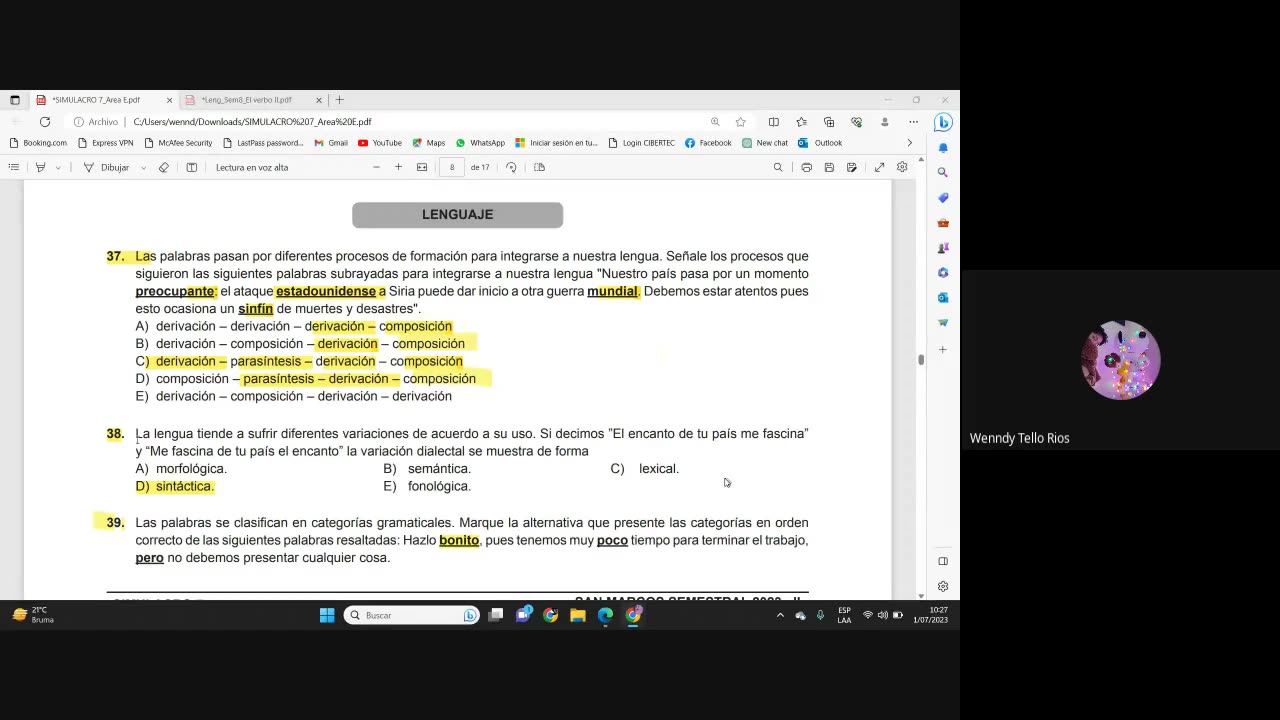1280x720 pixels.
Task: Open a new browser tab
Action: tap(340, 100)
